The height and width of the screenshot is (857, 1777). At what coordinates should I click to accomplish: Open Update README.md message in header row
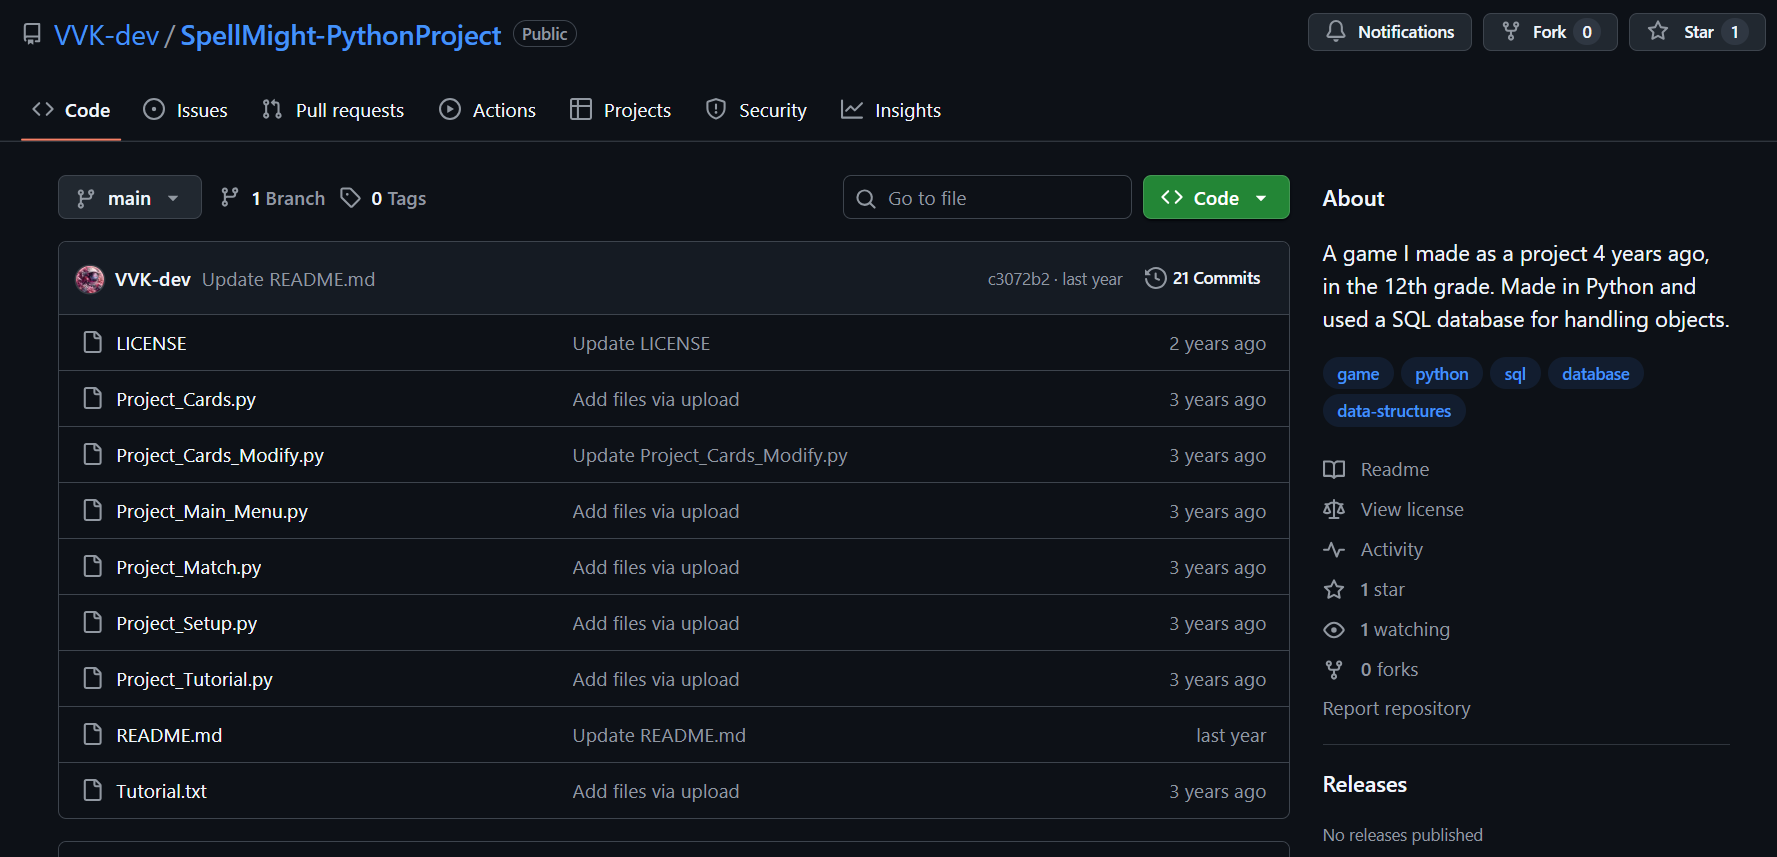pyautogui.click(x=288, y=279)
